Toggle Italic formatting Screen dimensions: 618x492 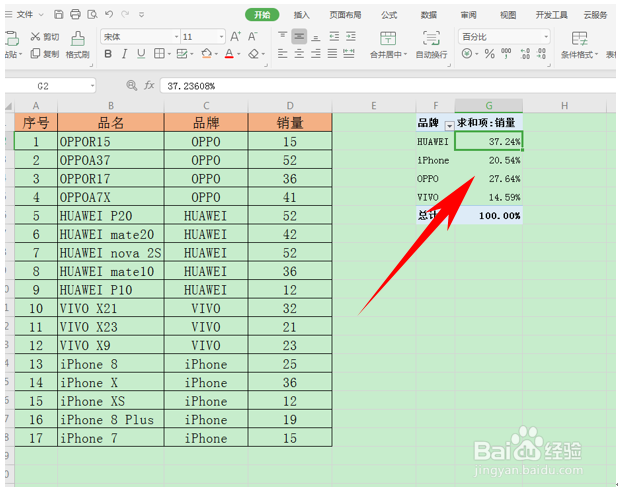click(x=124, y=54)
